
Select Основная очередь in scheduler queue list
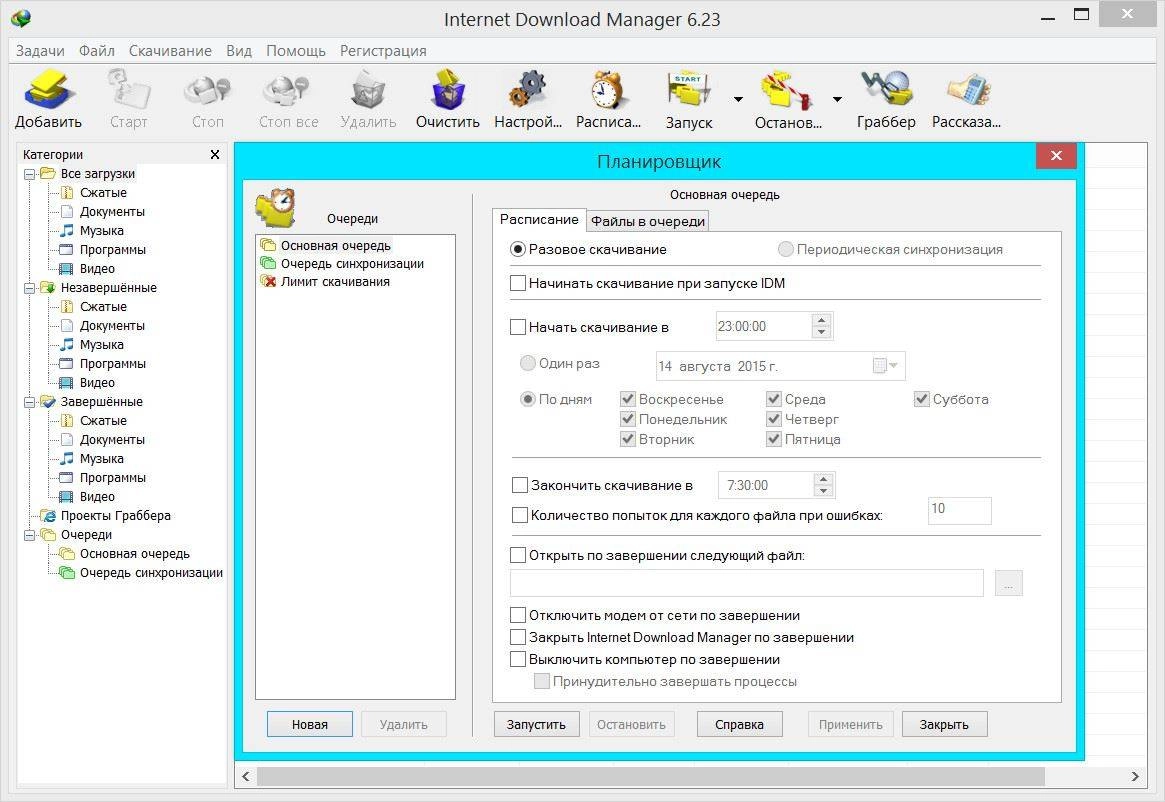tap(335, 245)
